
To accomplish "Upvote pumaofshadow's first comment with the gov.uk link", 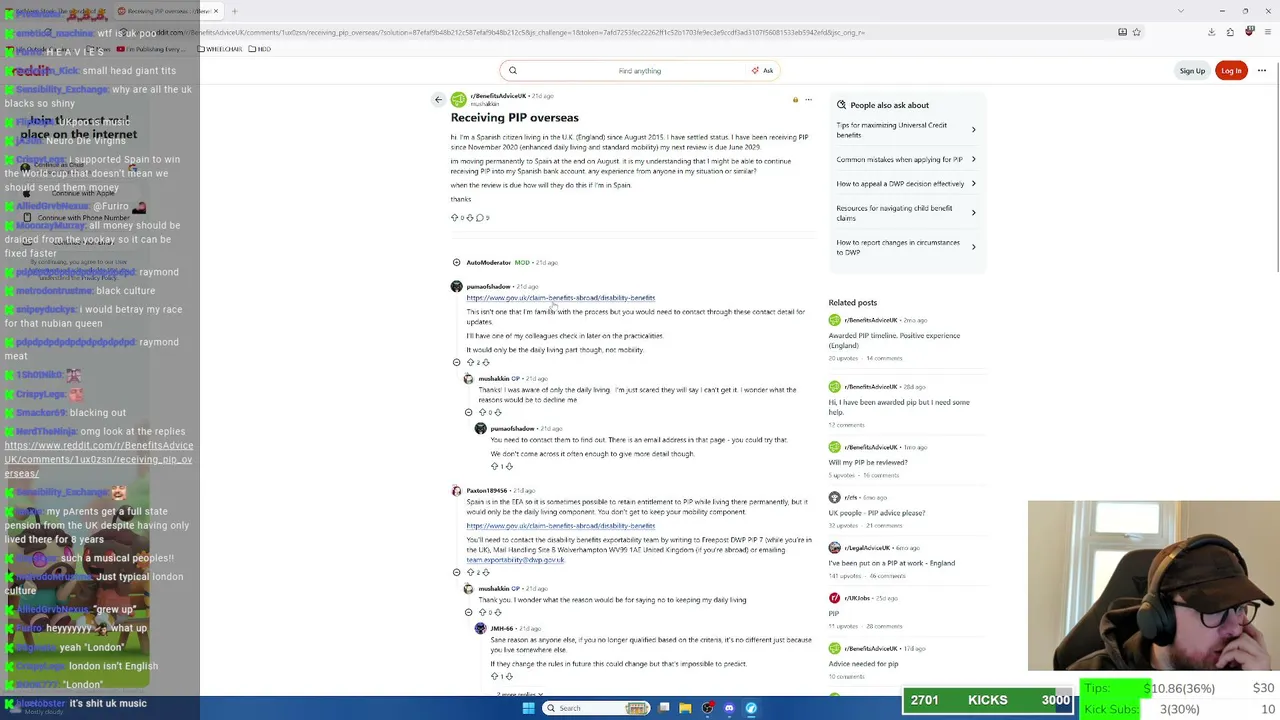I will 470,362.
